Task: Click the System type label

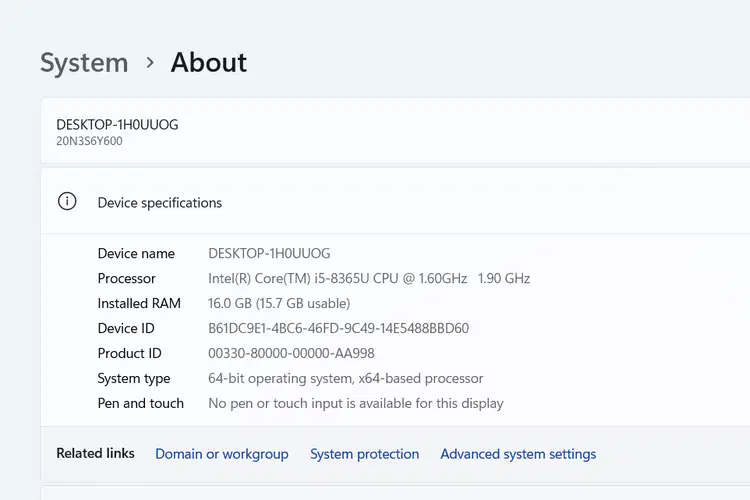Action: pos(134,378)
